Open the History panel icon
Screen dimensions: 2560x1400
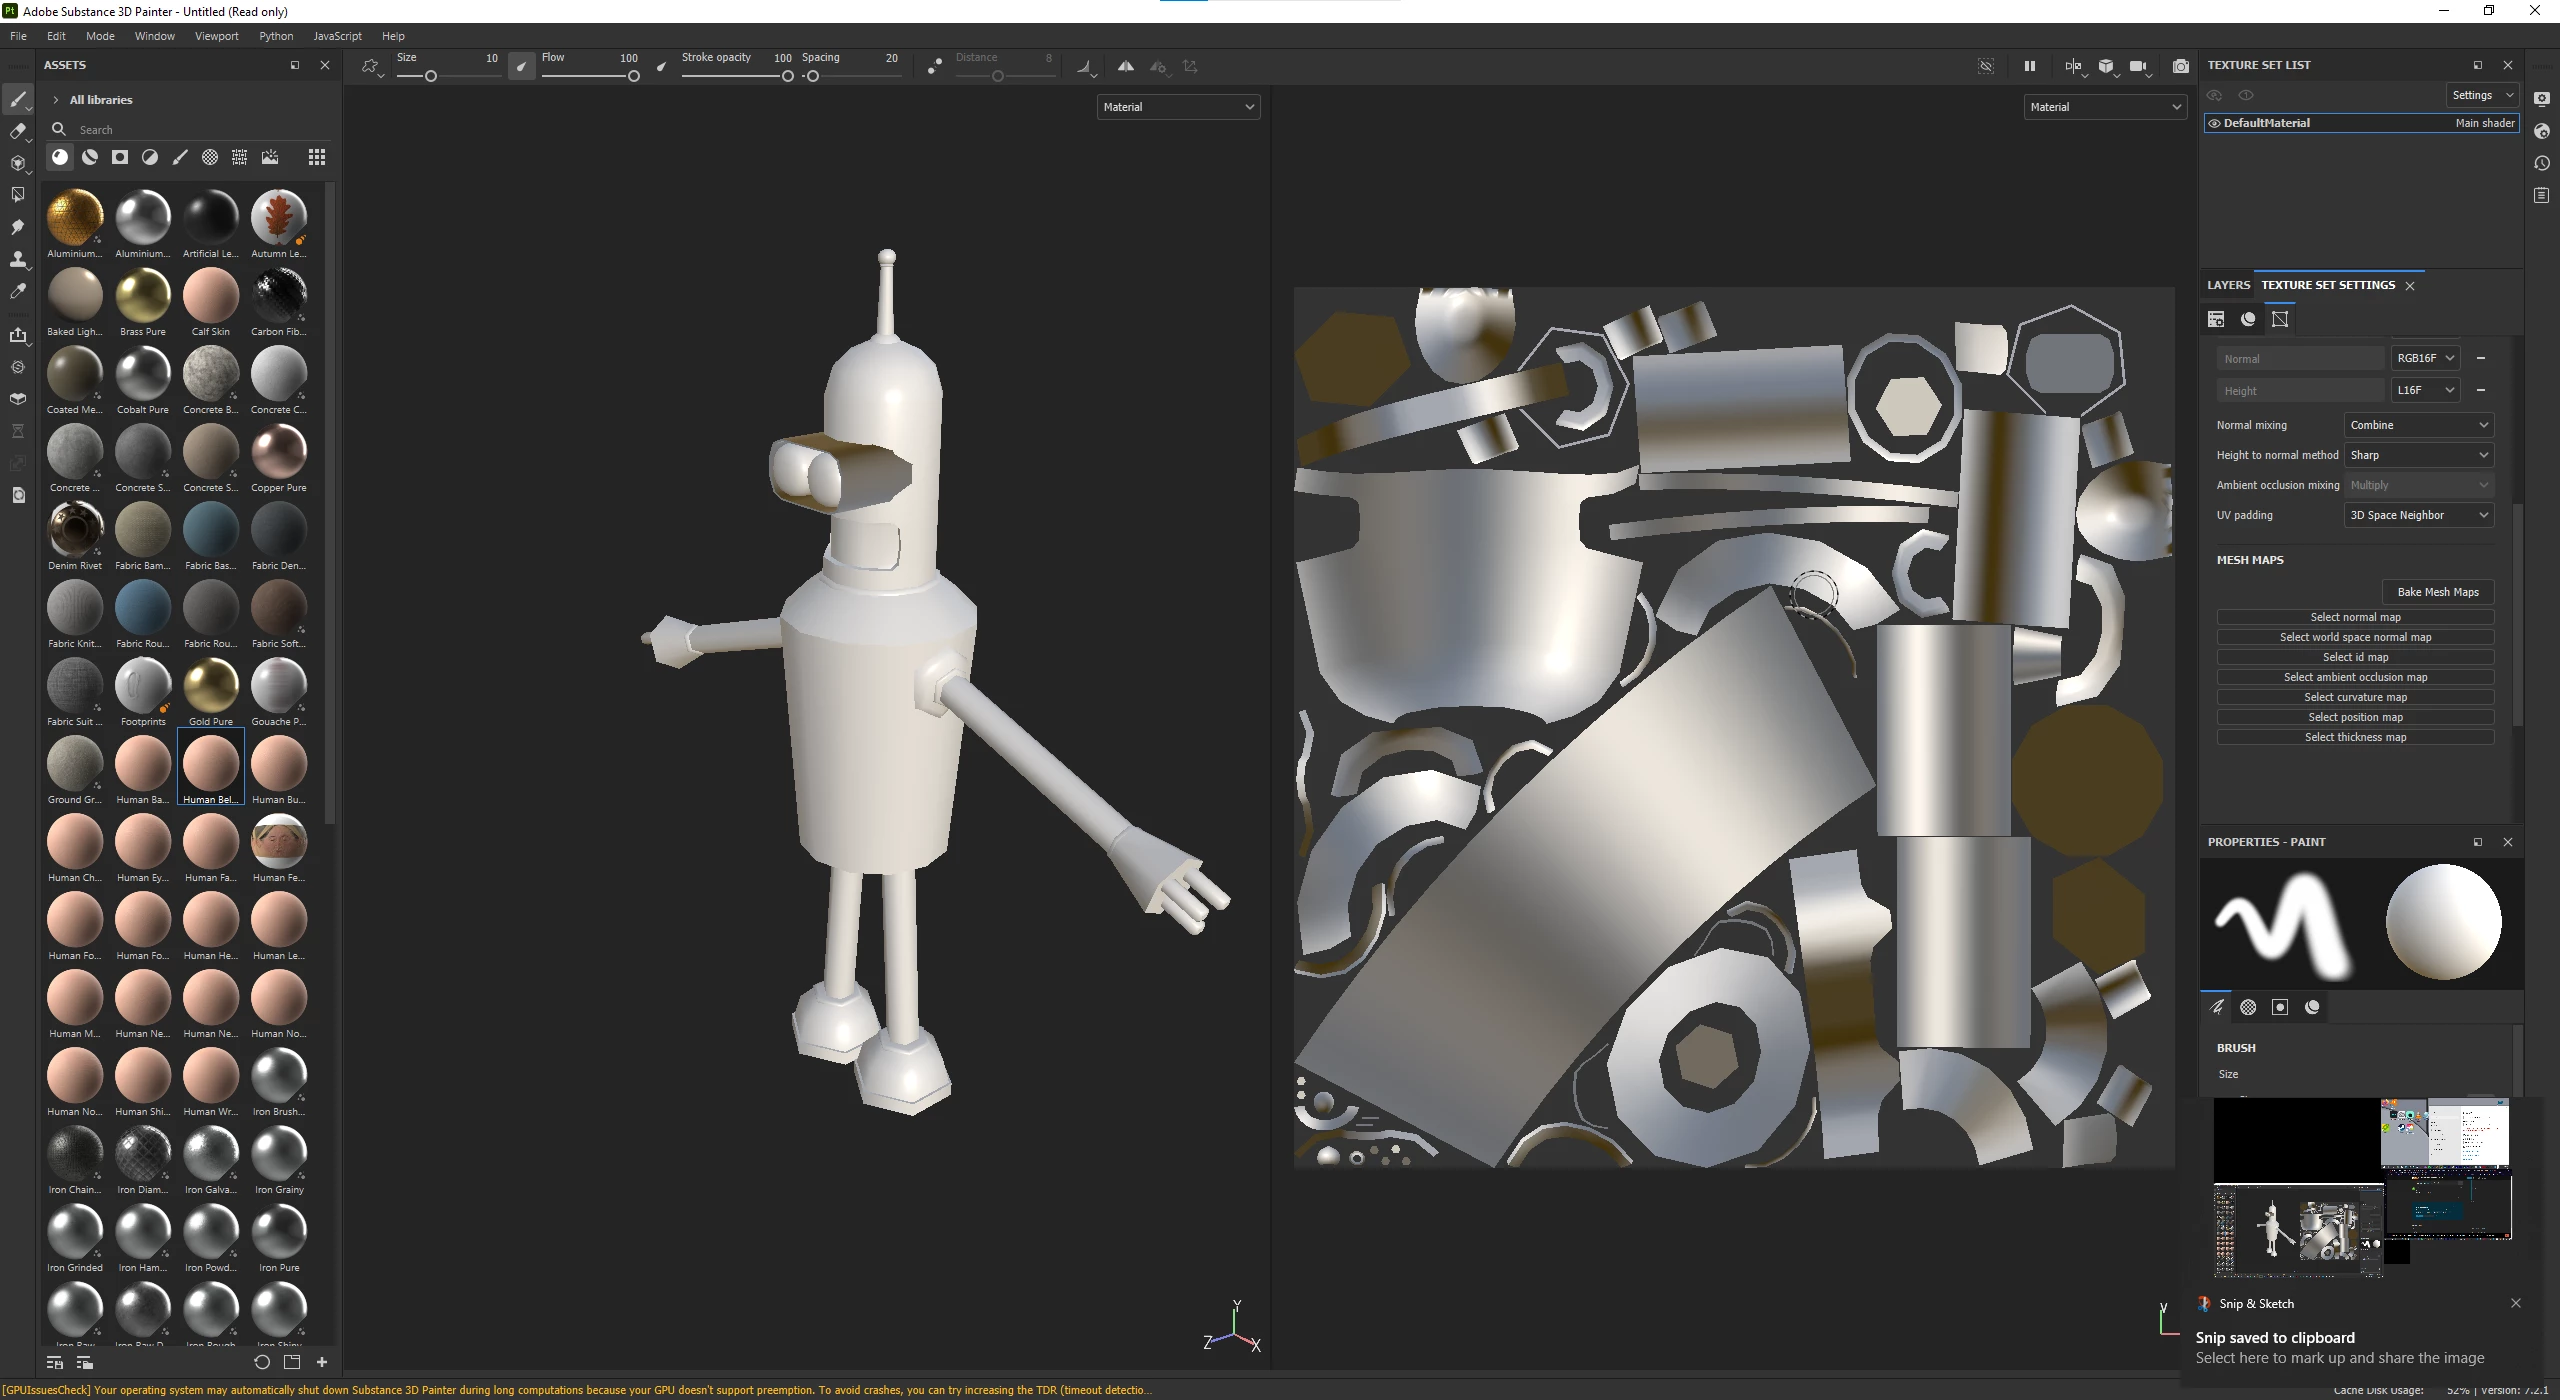pos(2542,163)
